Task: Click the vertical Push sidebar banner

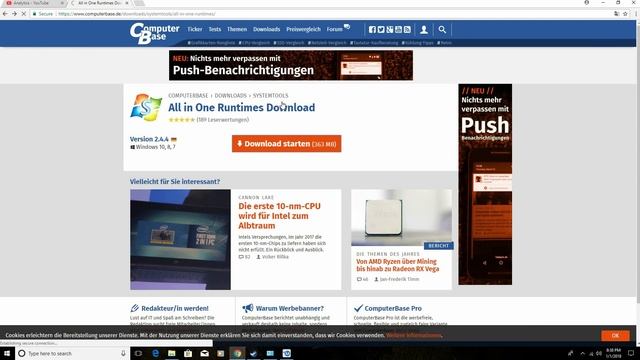Action: click(x=485, y=184)
